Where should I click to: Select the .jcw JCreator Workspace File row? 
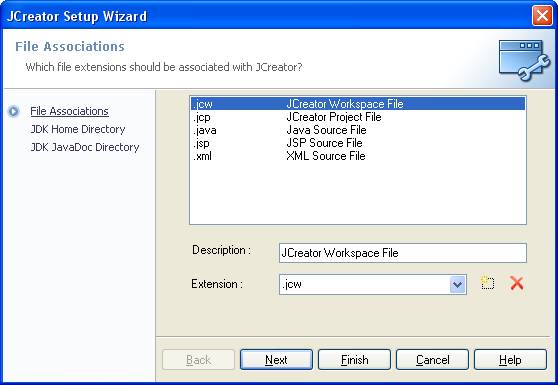(x=358, y=104)
